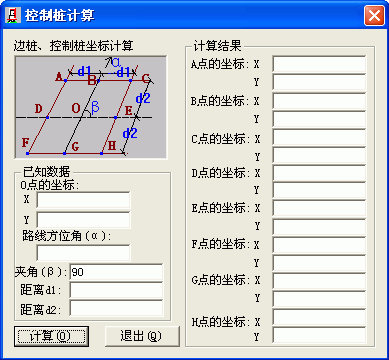Screen dimensions: 389x360
Task: Click the B点的坐标 label
Action: [x=220, y=101]
